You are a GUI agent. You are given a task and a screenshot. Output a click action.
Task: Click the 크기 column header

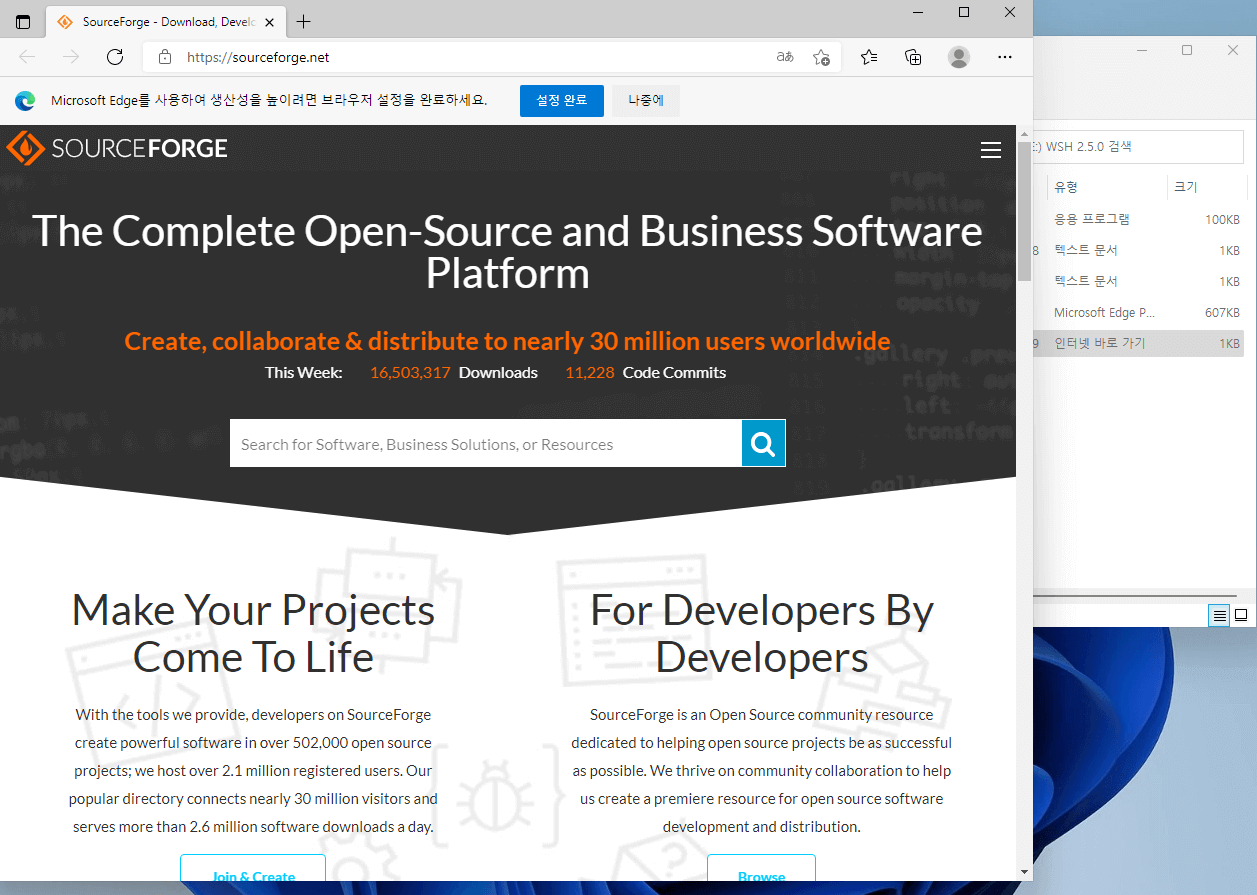[x=1185, y=187]
